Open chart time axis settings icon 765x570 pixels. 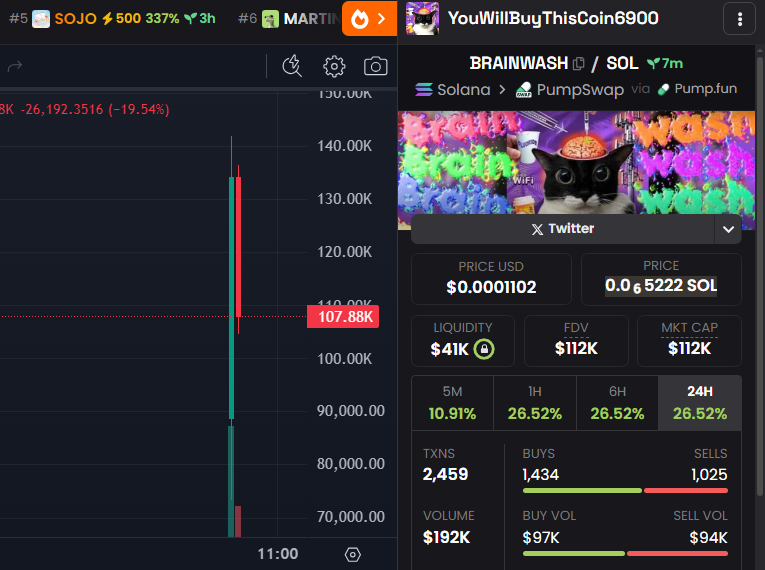(352, 554)
